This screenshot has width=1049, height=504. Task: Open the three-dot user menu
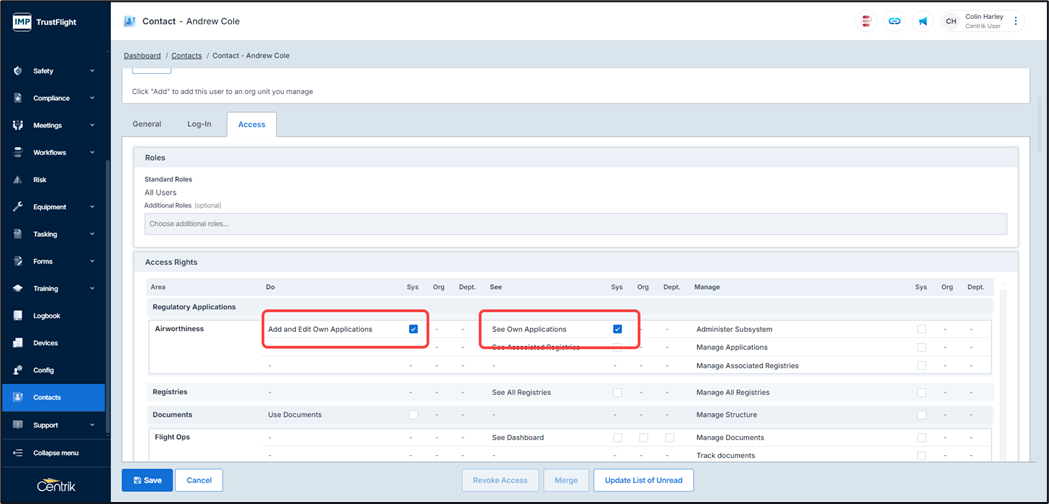click(x=1016, y=21)
